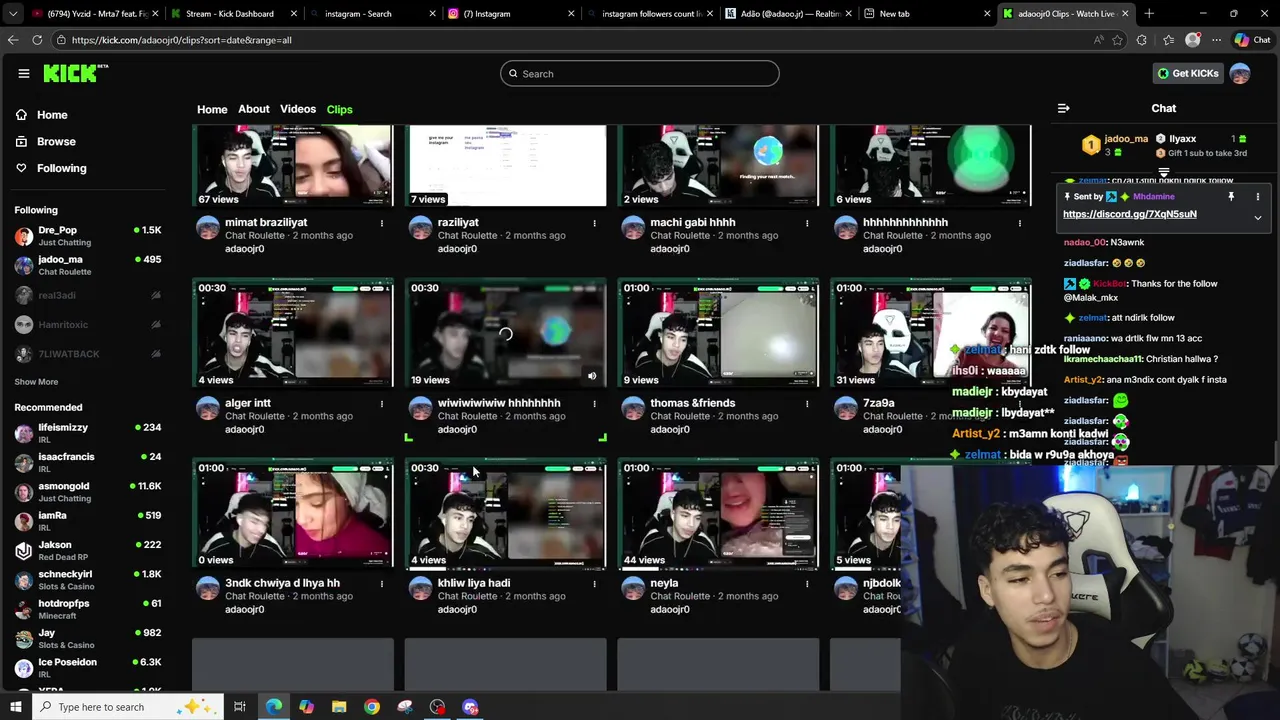The height and width of the screenshot is (720, 1280).
Task: Open the hamburger sidebar menu
Action: pos(23,73)
